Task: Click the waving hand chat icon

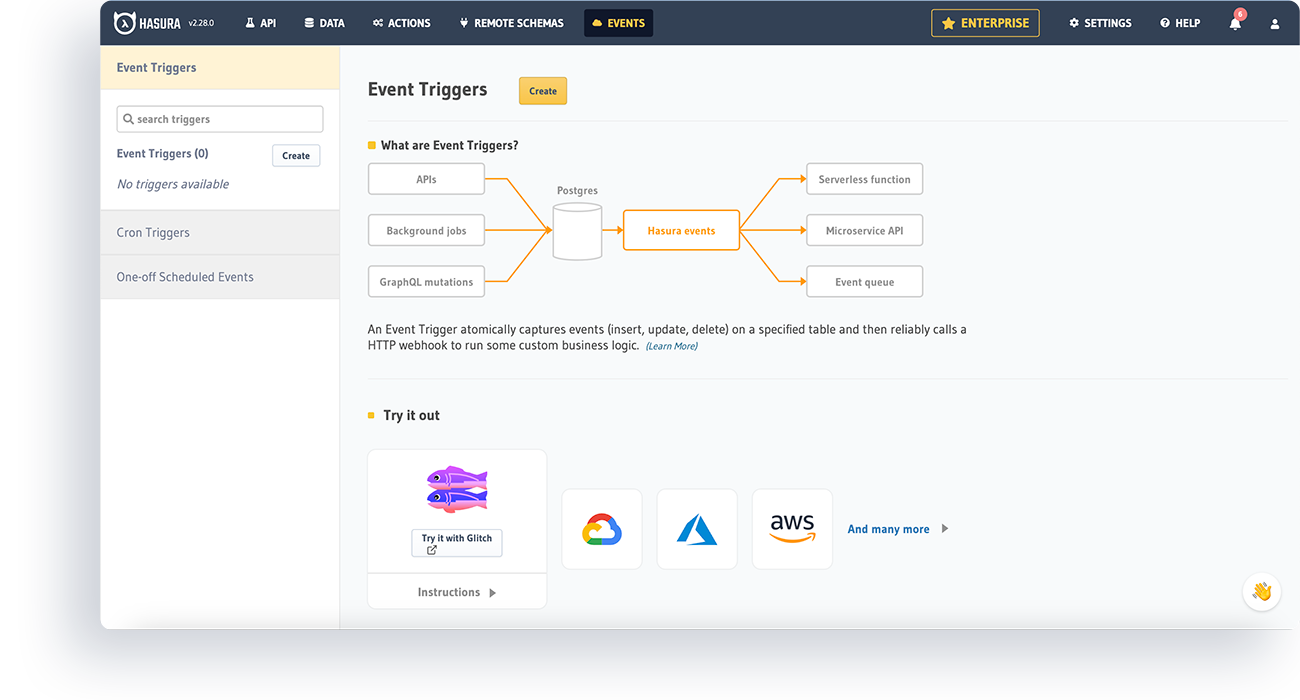Action: coord(1261,591)
